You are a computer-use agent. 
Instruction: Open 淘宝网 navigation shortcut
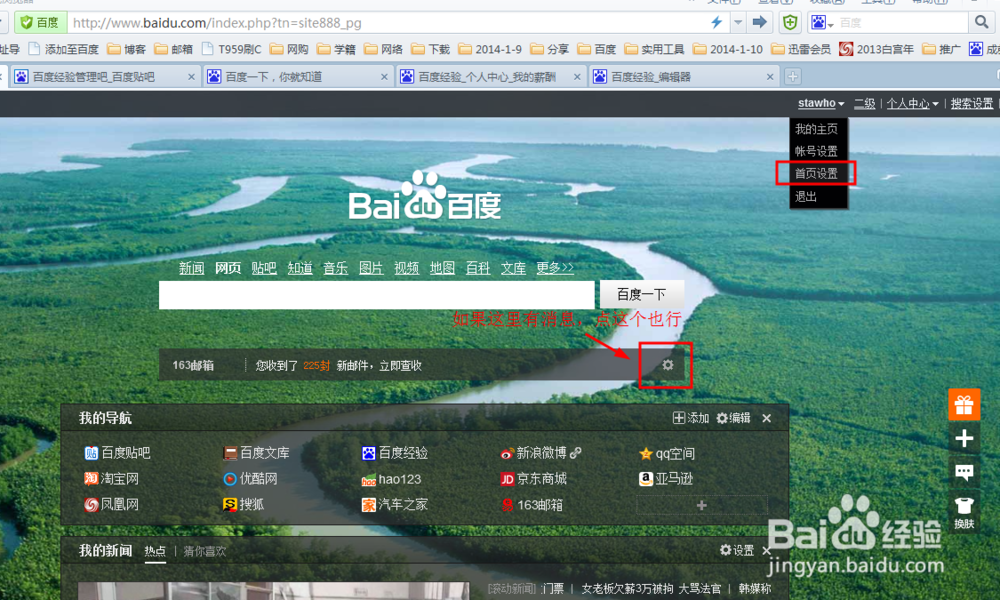click(112, 479)
